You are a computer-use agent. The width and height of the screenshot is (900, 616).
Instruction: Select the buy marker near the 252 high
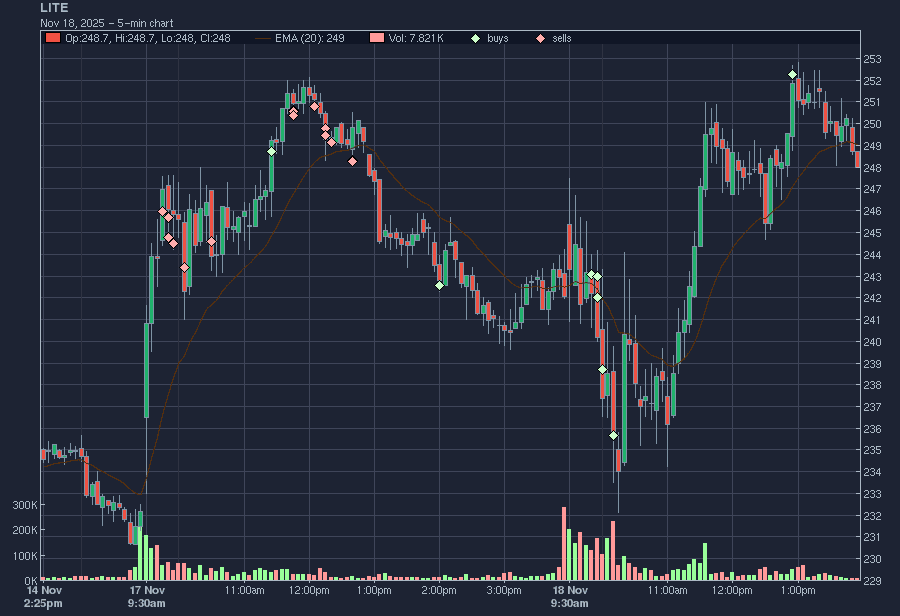pyautogui.click(x=793, y=75)
